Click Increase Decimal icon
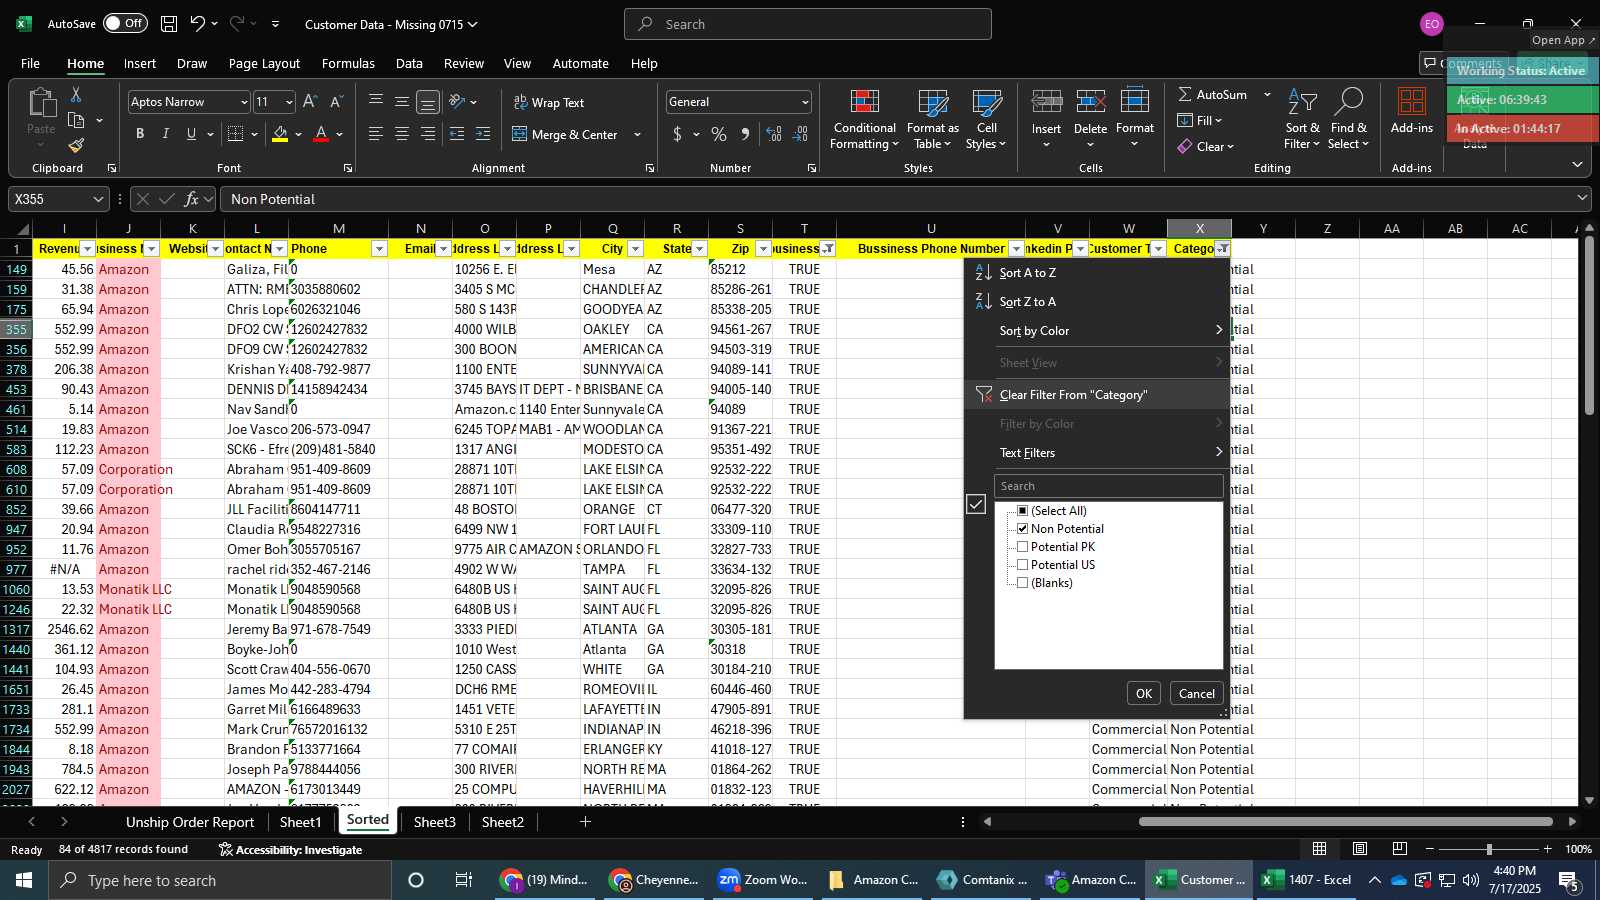 pos(773,134)
